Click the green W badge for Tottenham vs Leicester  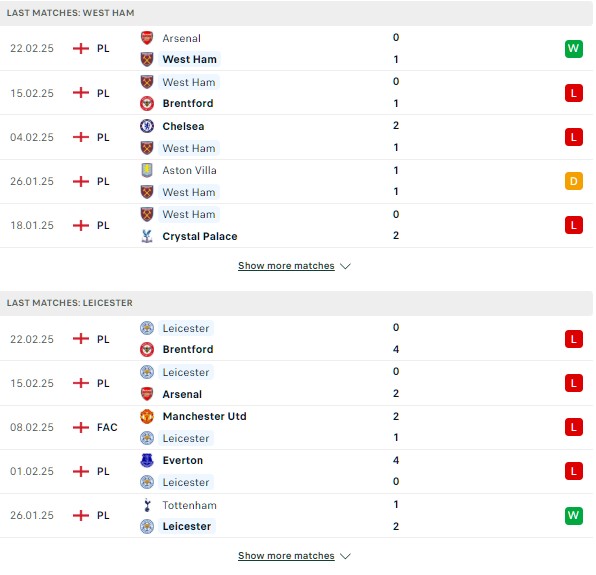pyautogui.click(x=574, y=515)
